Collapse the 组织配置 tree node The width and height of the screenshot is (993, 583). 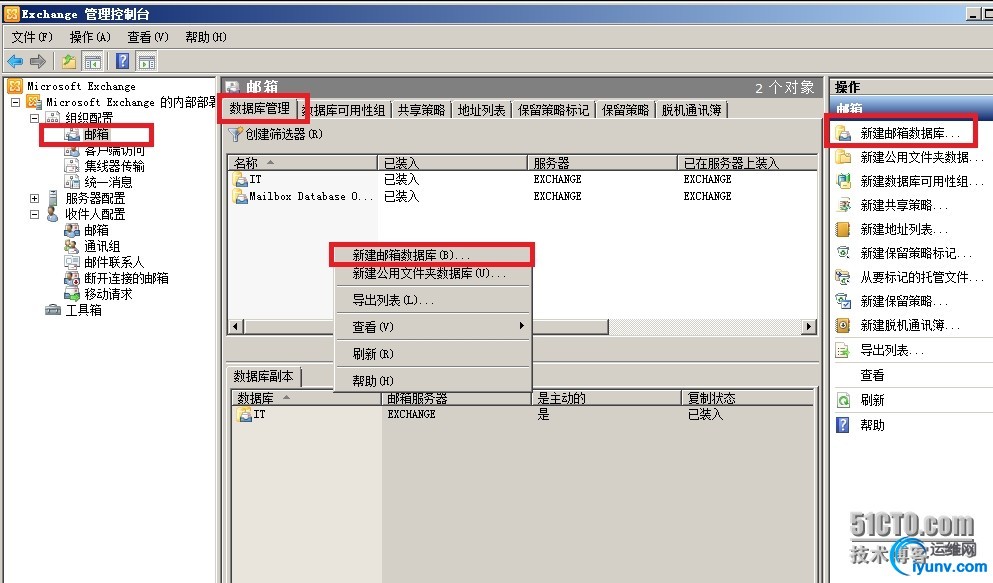point(34,118)
